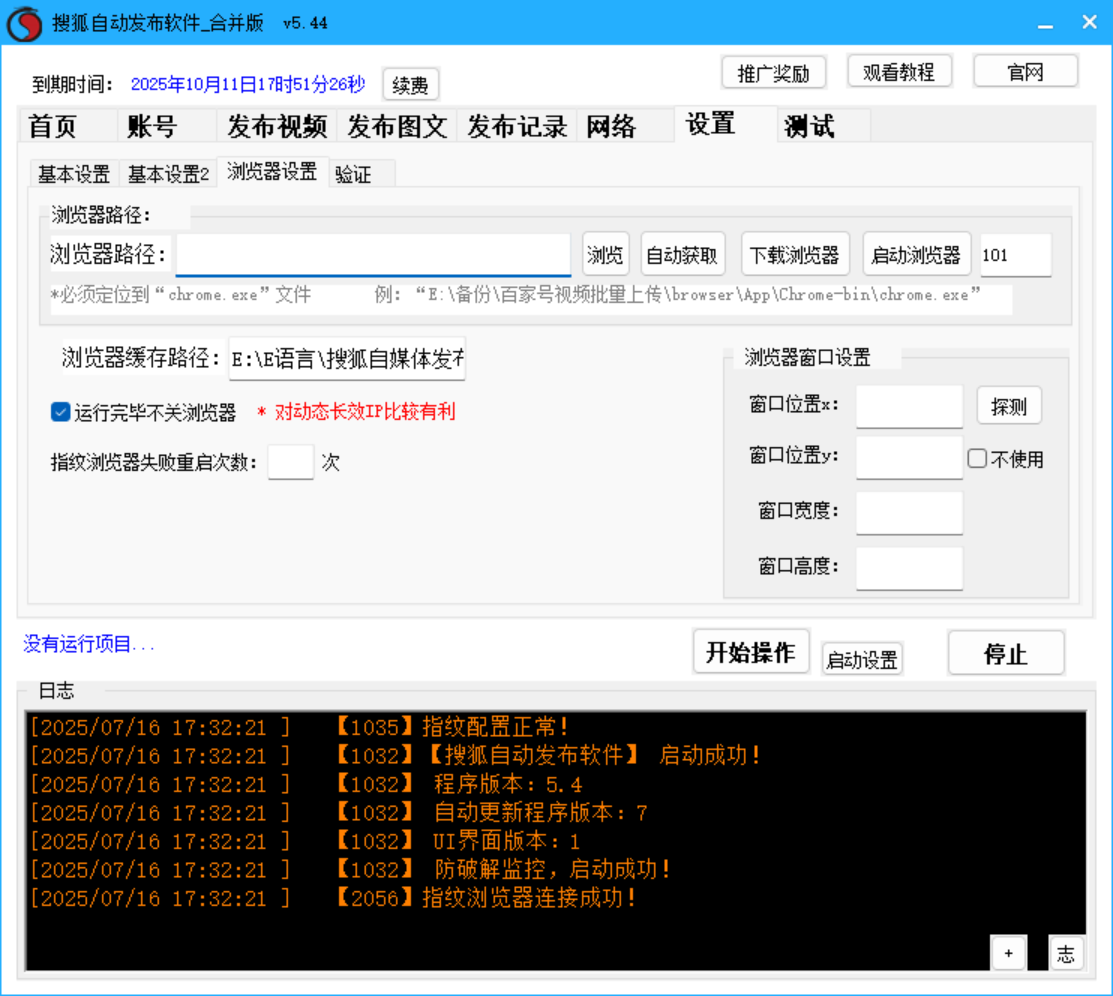Click log line 程序版本：5.4
The image size is (1113, 996).
point(307,784)
